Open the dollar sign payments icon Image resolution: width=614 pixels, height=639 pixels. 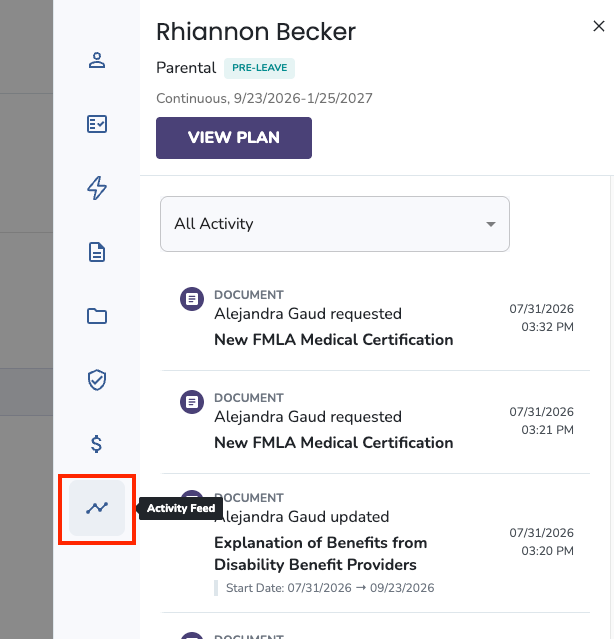[x=97, y=444]
